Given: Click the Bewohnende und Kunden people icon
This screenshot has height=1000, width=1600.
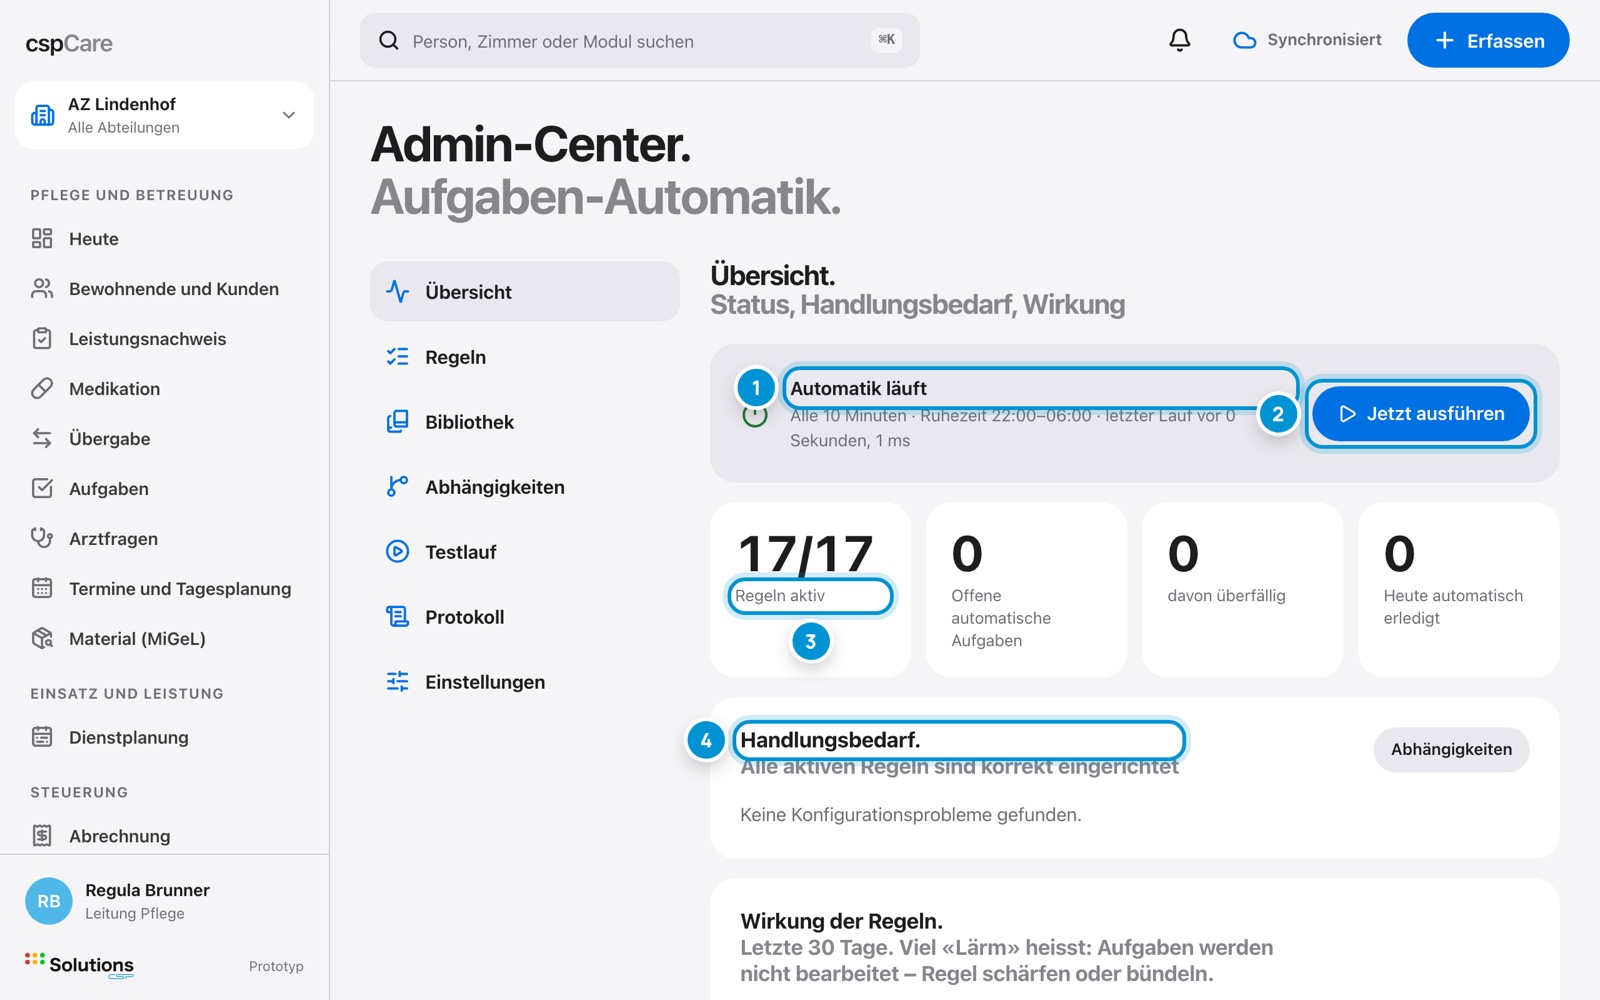Looking at the screenshot, I should pos(42,288).
